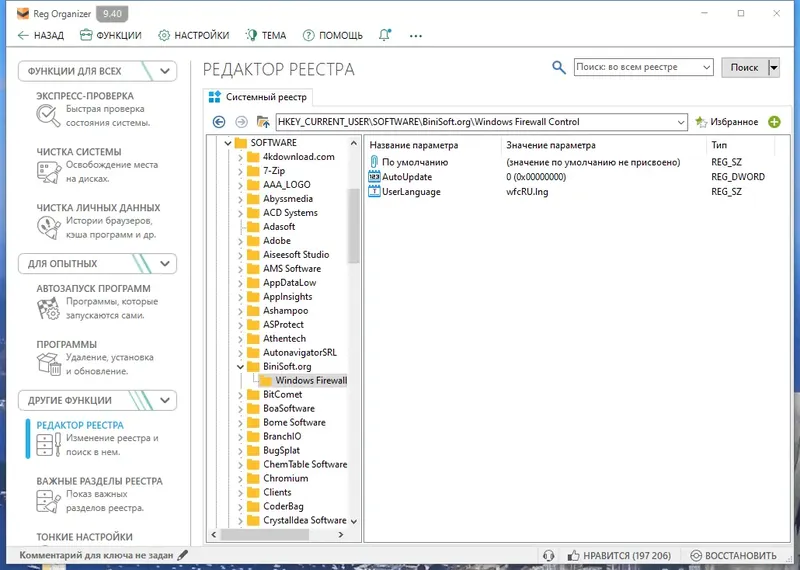800x570 pixels.
Task: Expand the Aiseesoft Studio tree node
Action: [x=240, y=255]
